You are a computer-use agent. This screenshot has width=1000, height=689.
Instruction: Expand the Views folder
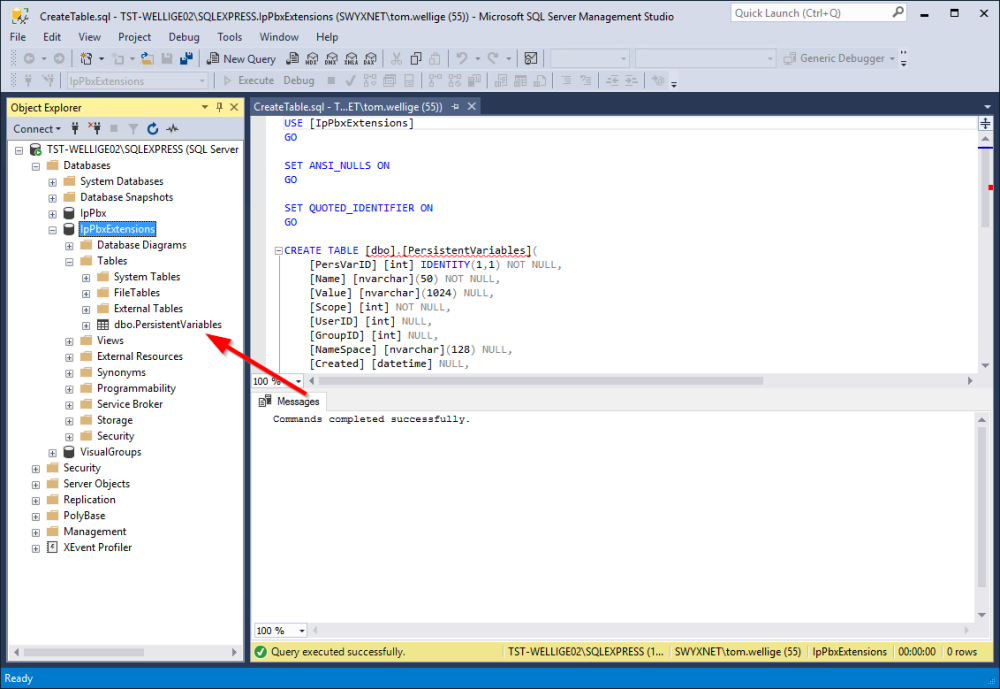tap(69, 341)
